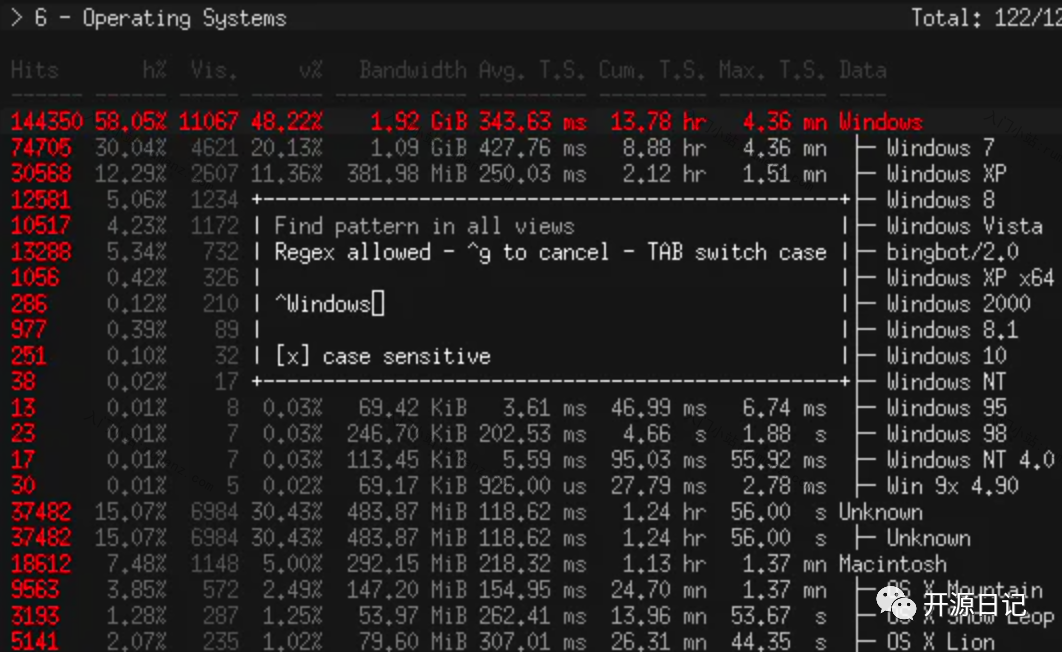Click the hits value 30568
Image resolution: width=1062 pixels, height=652 pixels.
(41, 174)
